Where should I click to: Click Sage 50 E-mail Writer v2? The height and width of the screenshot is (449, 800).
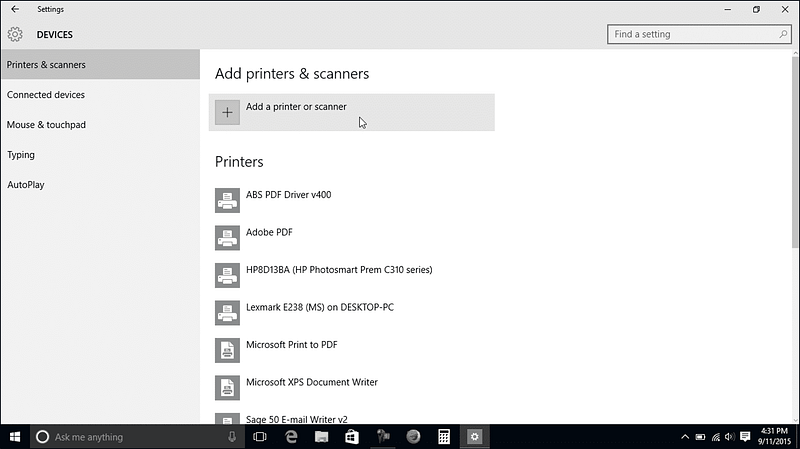pos(296,419)
